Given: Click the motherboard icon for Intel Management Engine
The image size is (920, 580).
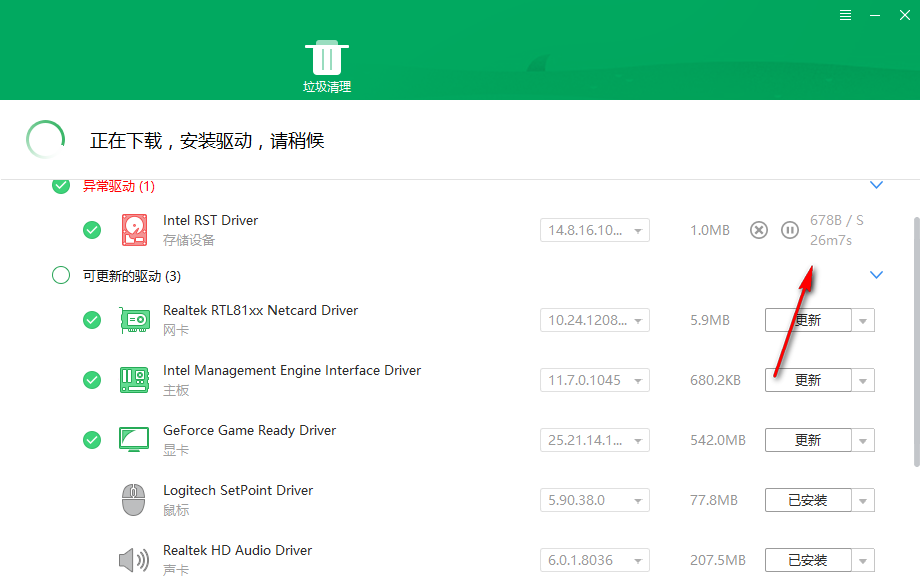Looking at the screenshot, I should (x=134, y=380).
